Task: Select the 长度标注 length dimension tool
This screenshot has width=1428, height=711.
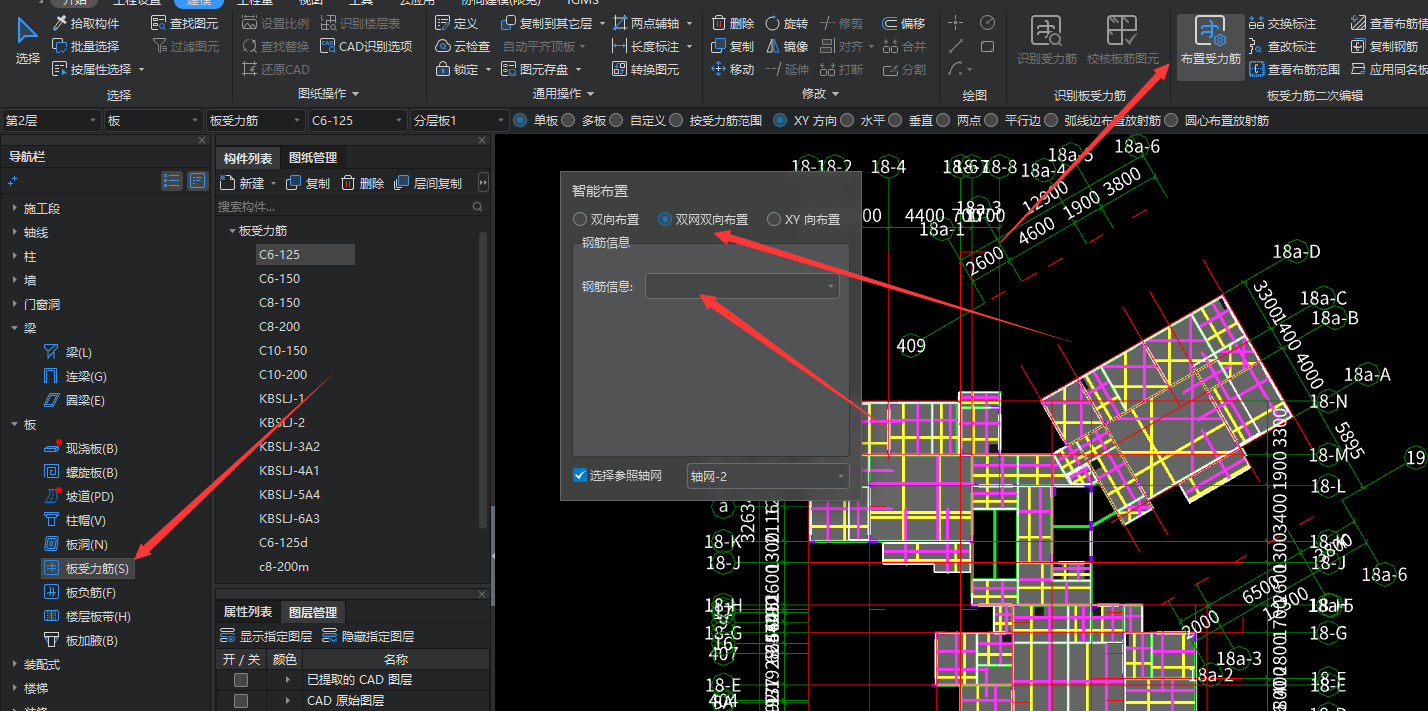Action: tap(646, 46)
